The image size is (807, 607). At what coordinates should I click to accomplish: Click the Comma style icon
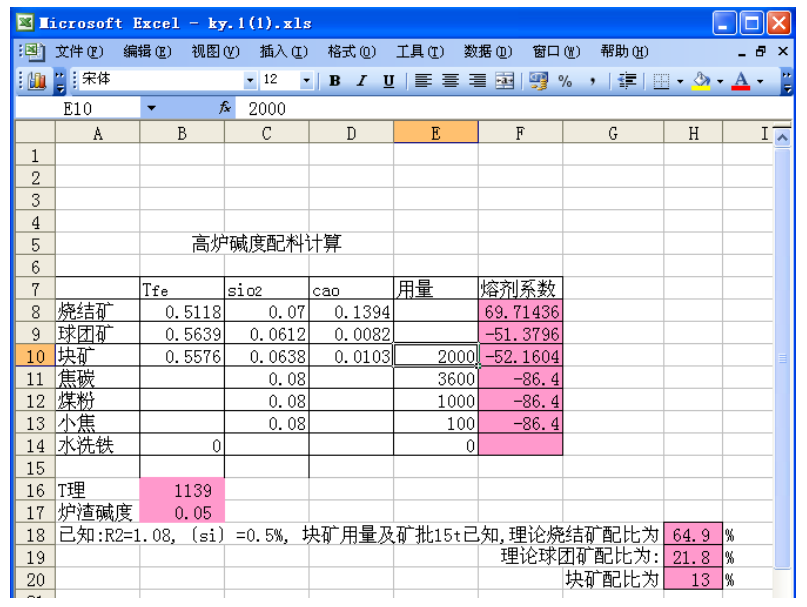point(592,81)
